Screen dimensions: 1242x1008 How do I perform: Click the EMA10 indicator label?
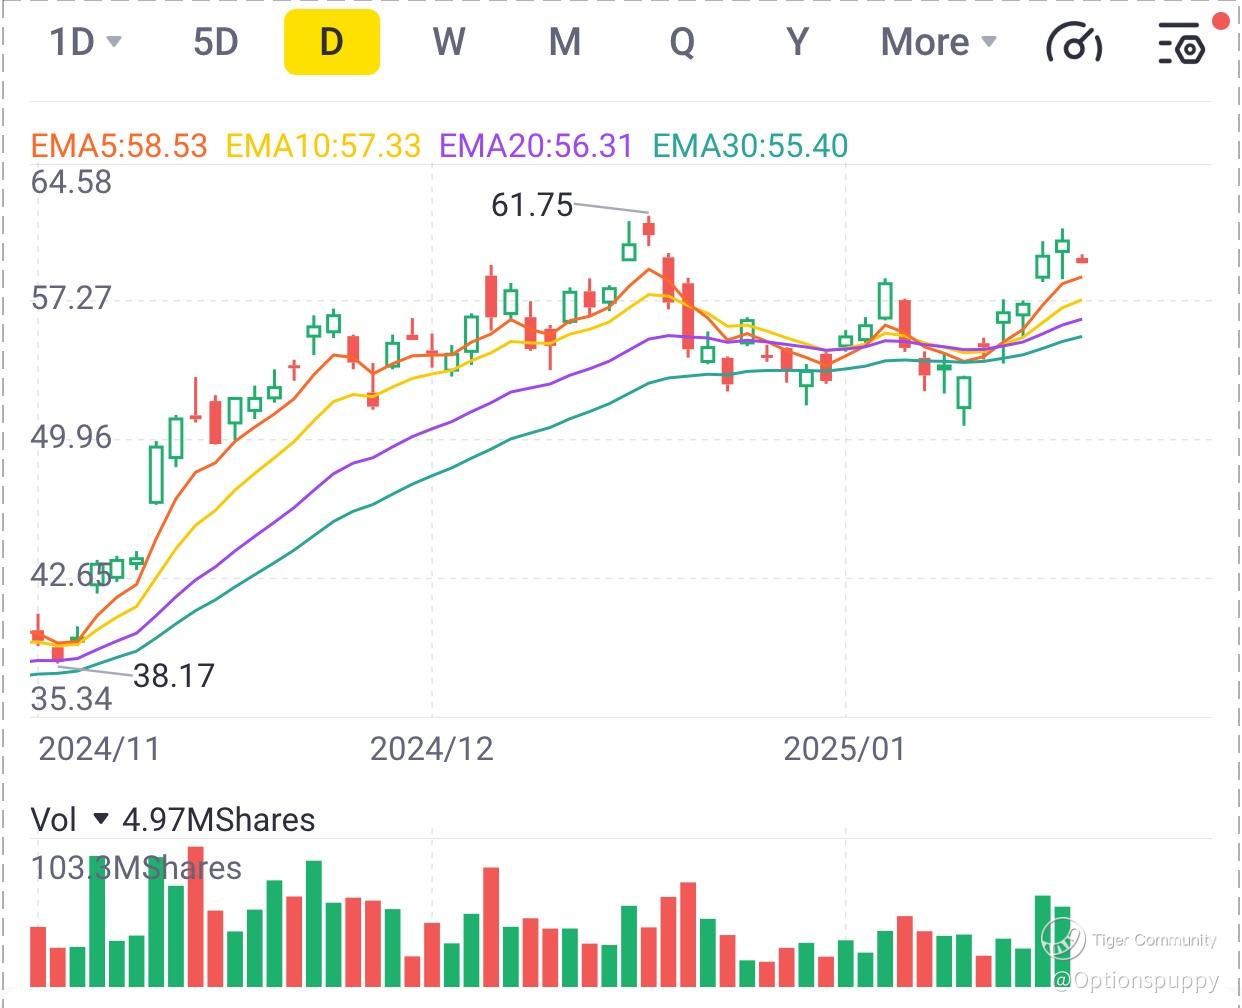coord(323,146)
